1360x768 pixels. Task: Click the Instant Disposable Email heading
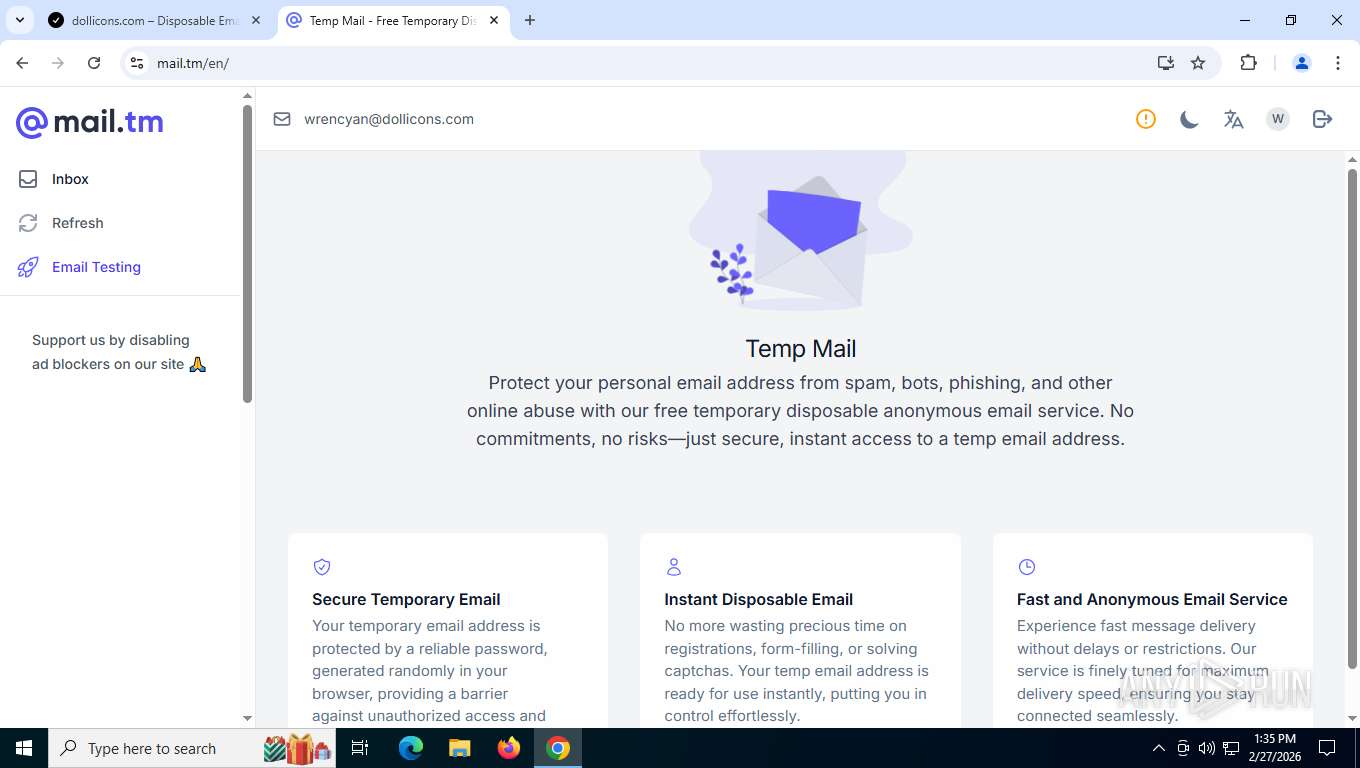[x=759, y=599]
